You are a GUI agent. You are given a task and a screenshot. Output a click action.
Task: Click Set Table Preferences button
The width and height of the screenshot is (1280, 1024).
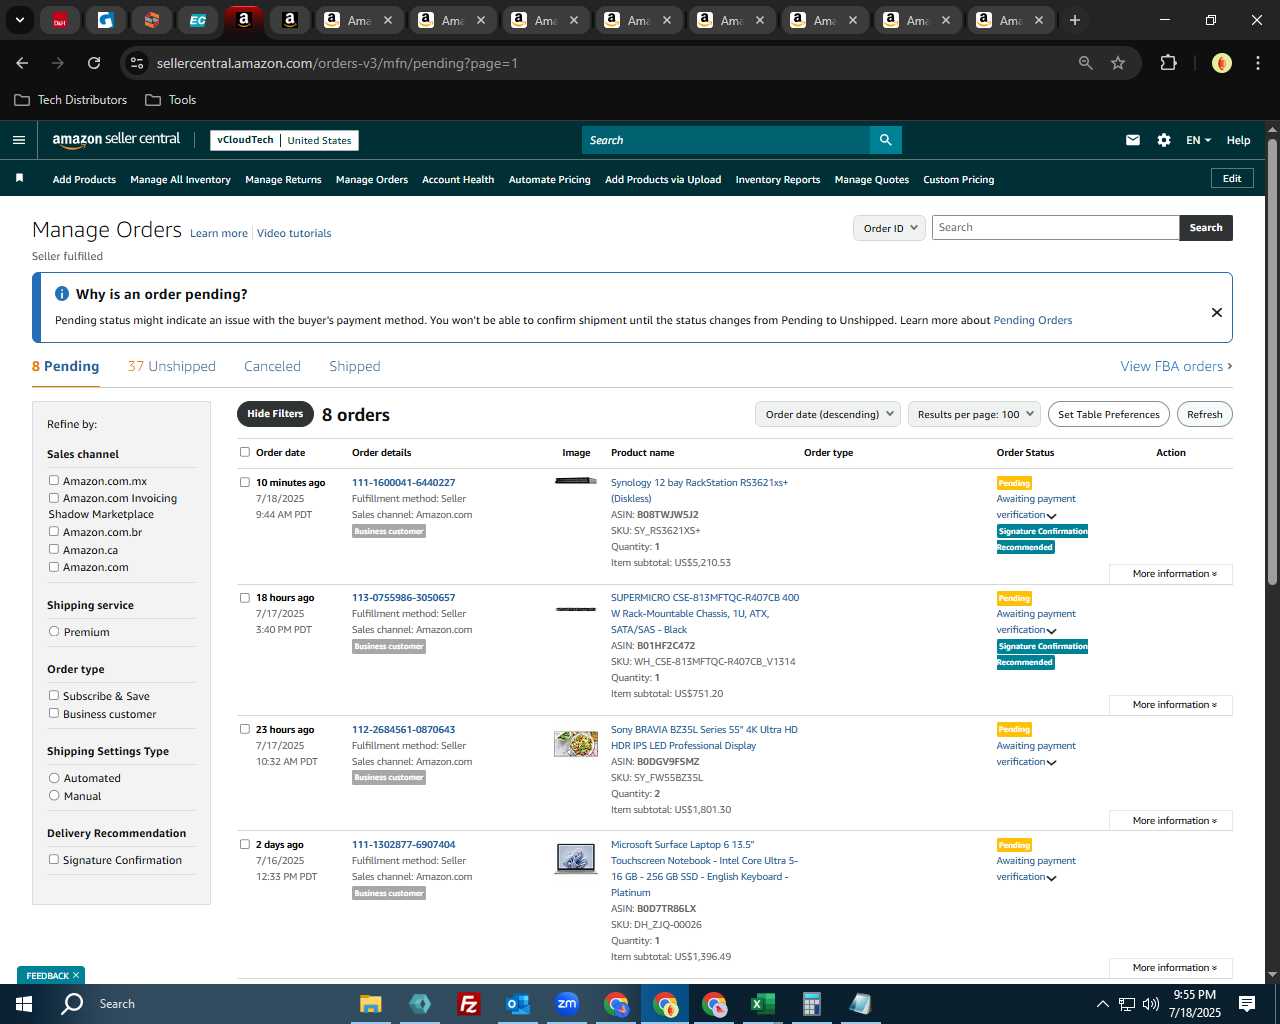pos(1109,414)
